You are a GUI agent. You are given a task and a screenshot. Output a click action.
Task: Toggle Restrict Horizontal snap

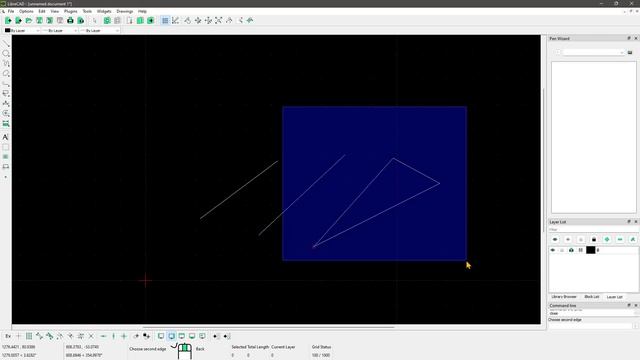coord(103,336)
